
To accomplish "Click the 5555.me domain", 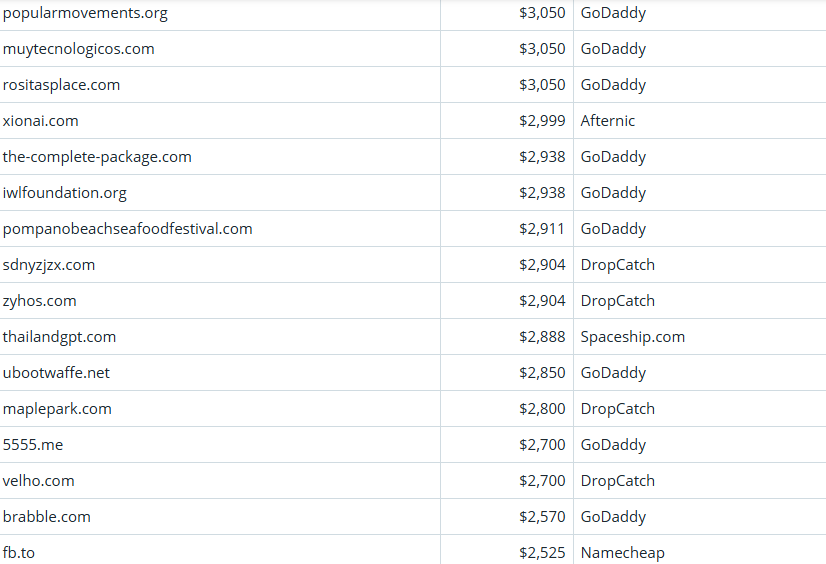I will [x=33, y=445].
